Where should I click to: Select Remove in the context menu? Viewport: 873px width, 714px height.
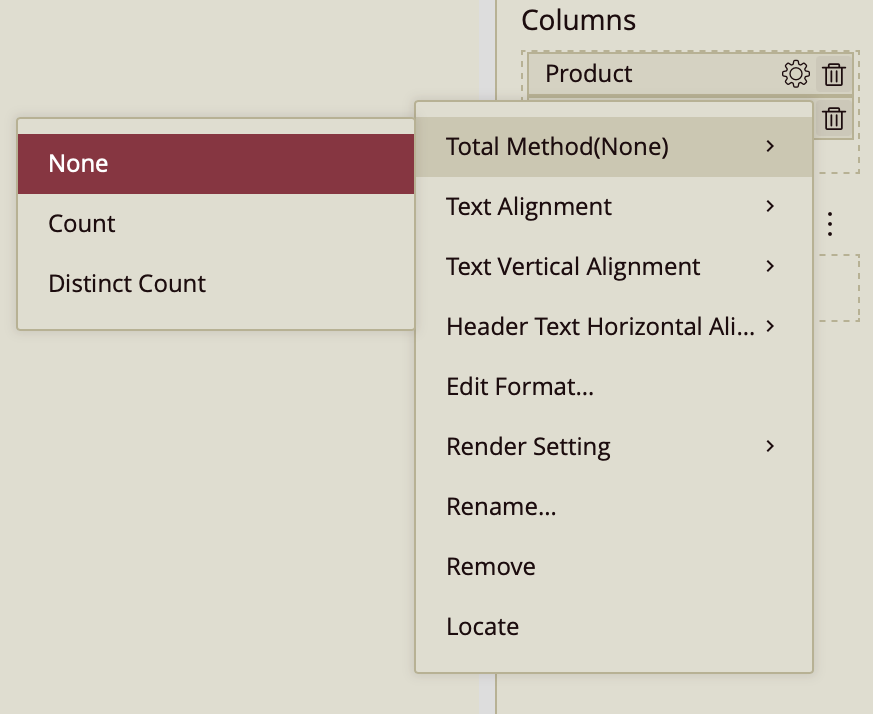(491, 567)
